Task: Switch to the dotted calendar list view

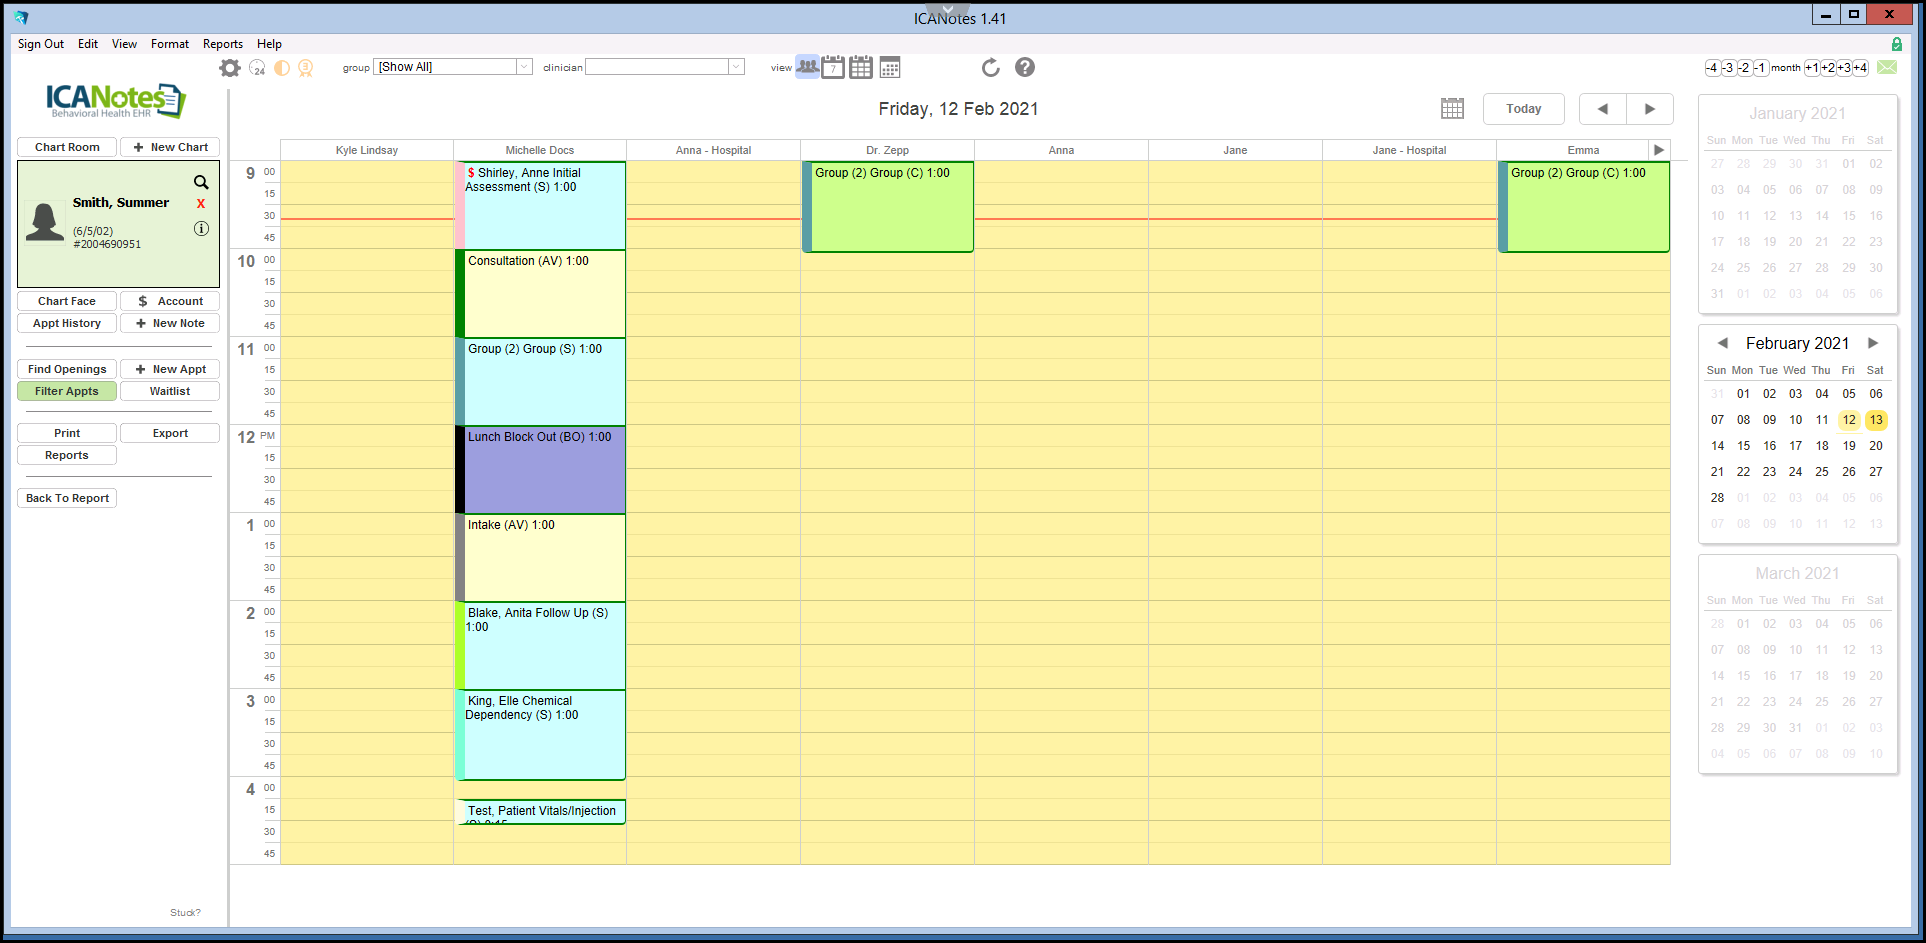Action: click(890, 67)
